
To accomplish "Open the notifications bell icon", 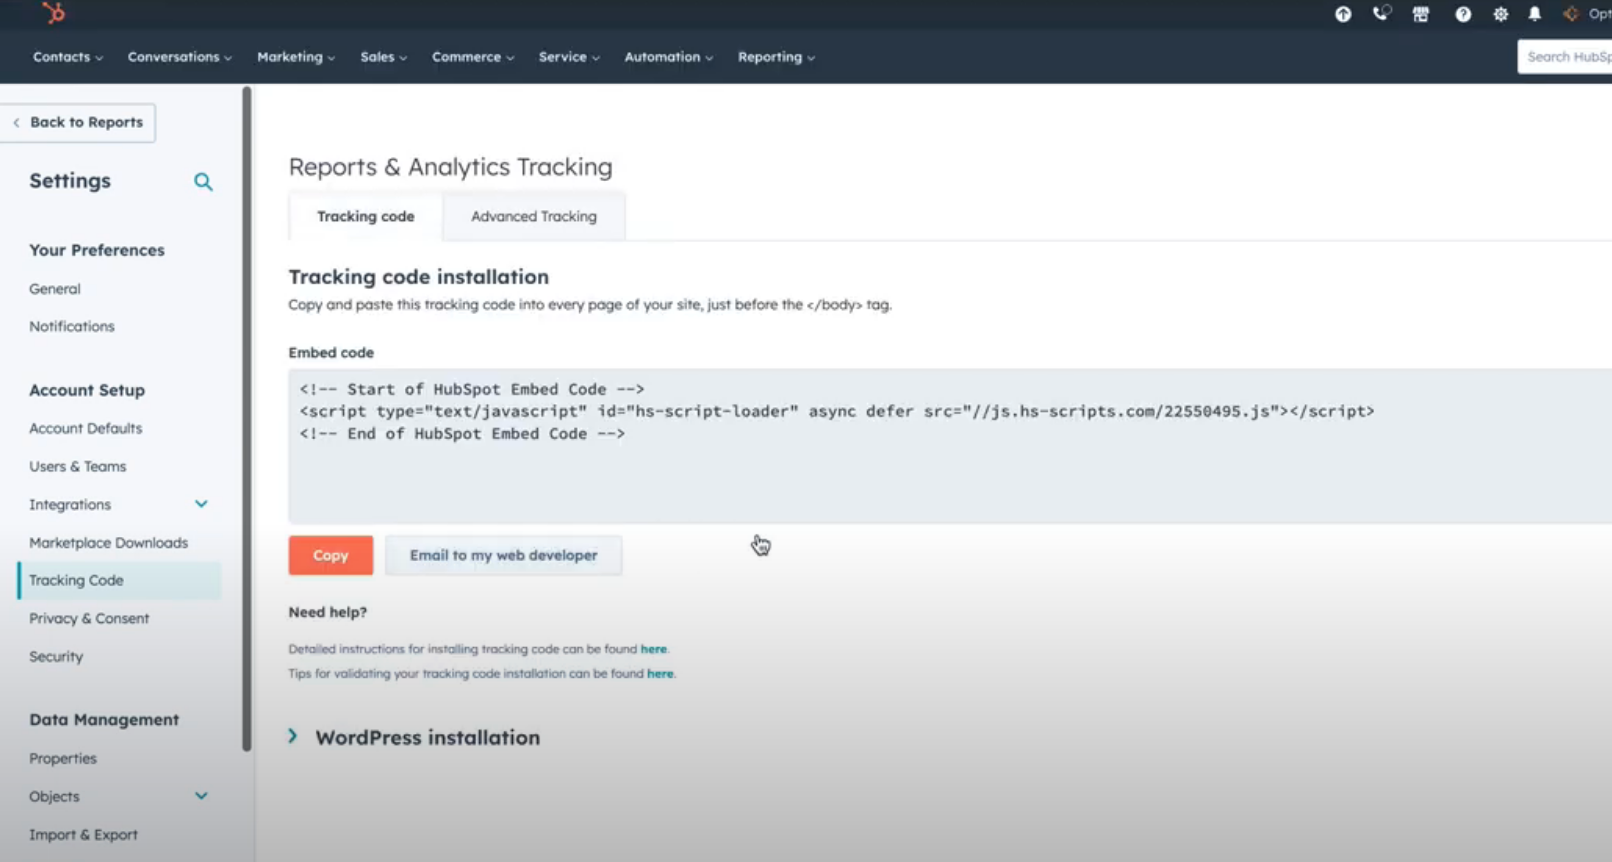I will (x=1534, y=14).
